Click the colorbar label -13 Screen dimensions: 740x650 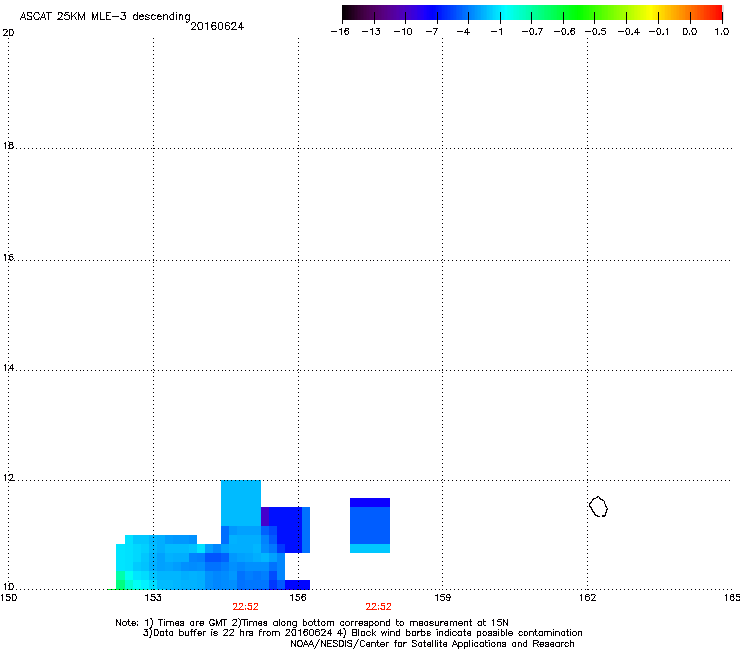[x=371, y=32]
